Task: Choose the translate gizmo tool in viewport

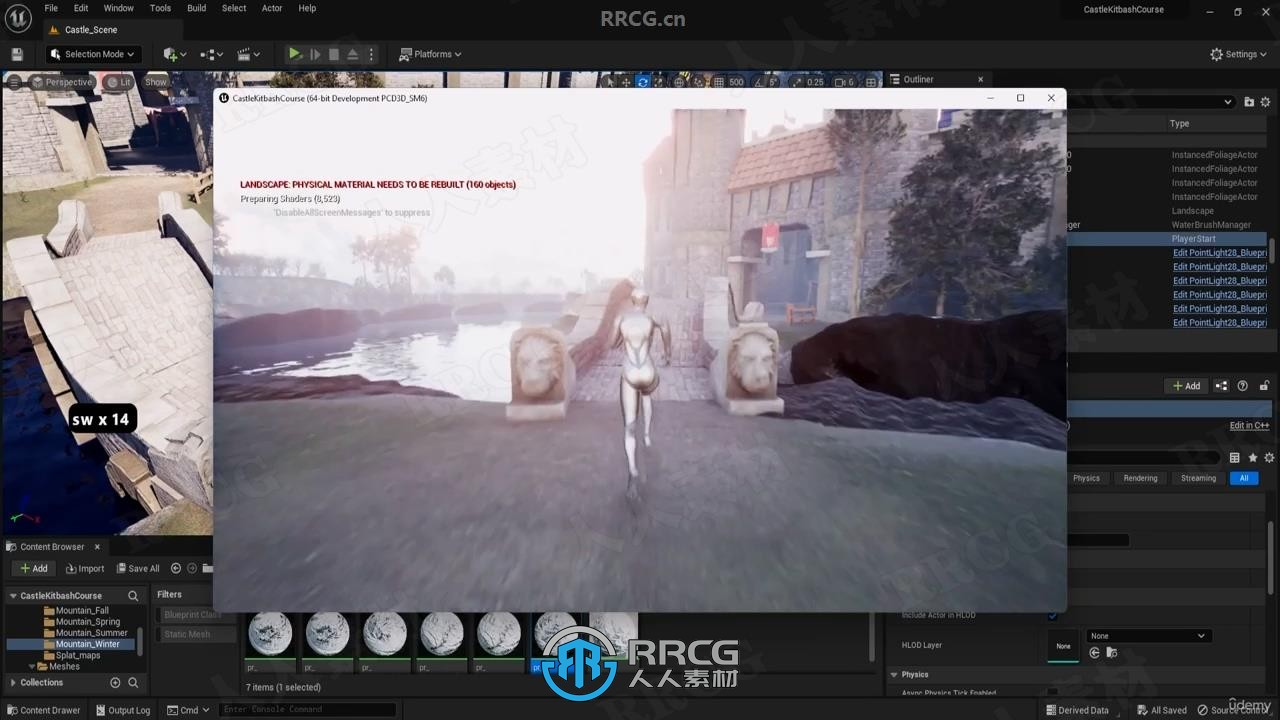Action: click(x=626, y=82)
